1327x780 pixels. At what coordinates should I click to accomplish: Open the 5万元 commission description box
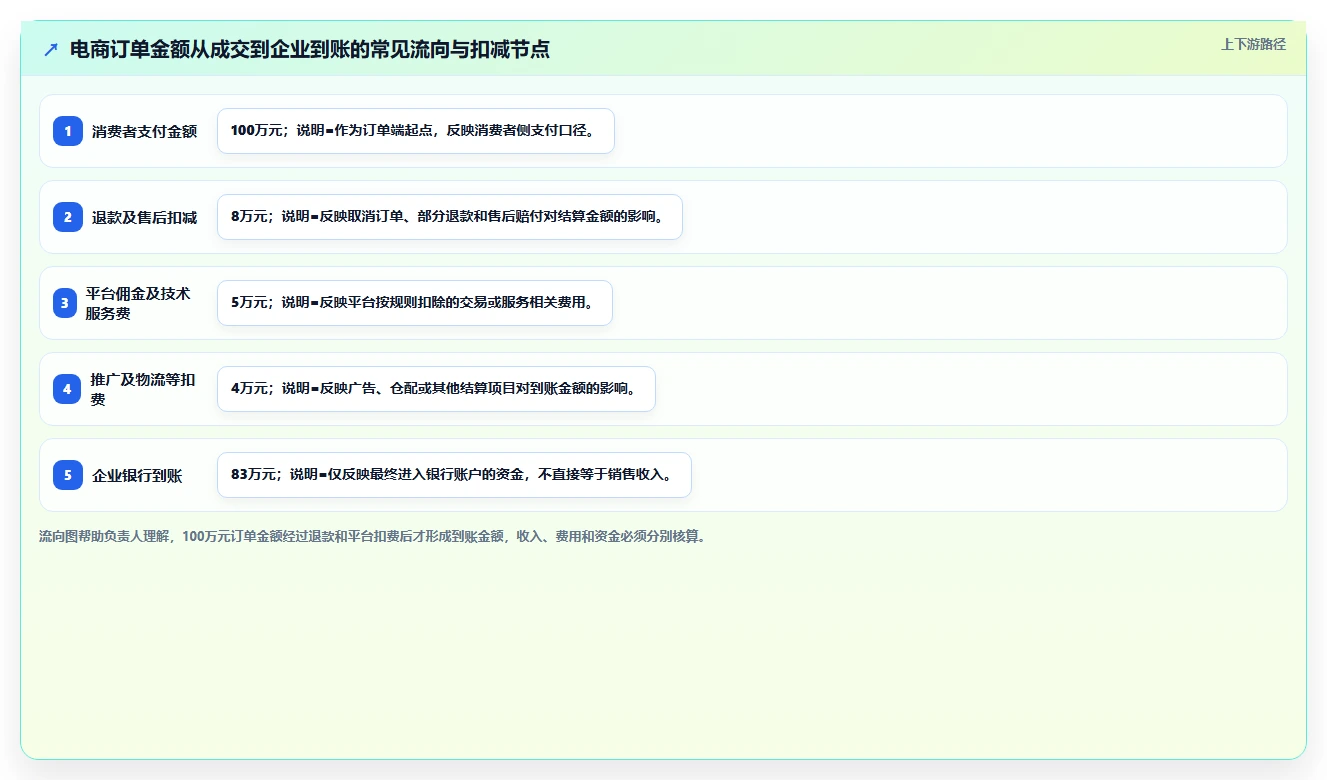point(414,303)
